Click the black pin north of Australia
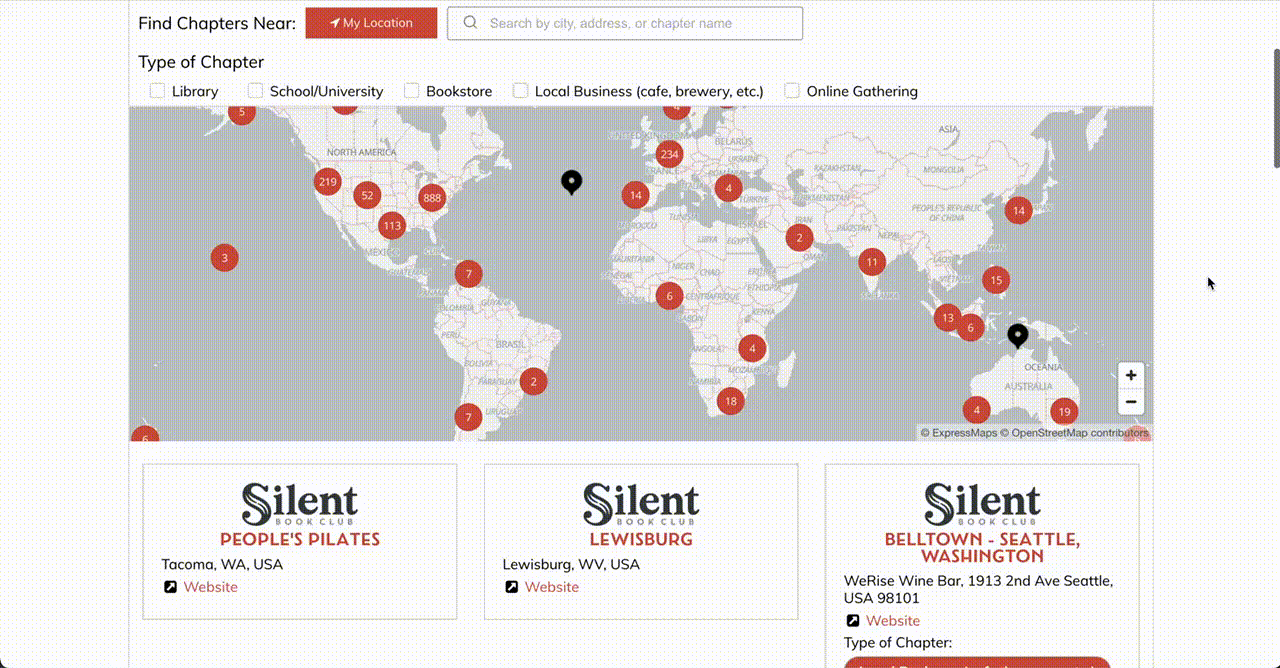Image resolution: width=1280 pixels, height=668 pixels. tap(1018, 336)
